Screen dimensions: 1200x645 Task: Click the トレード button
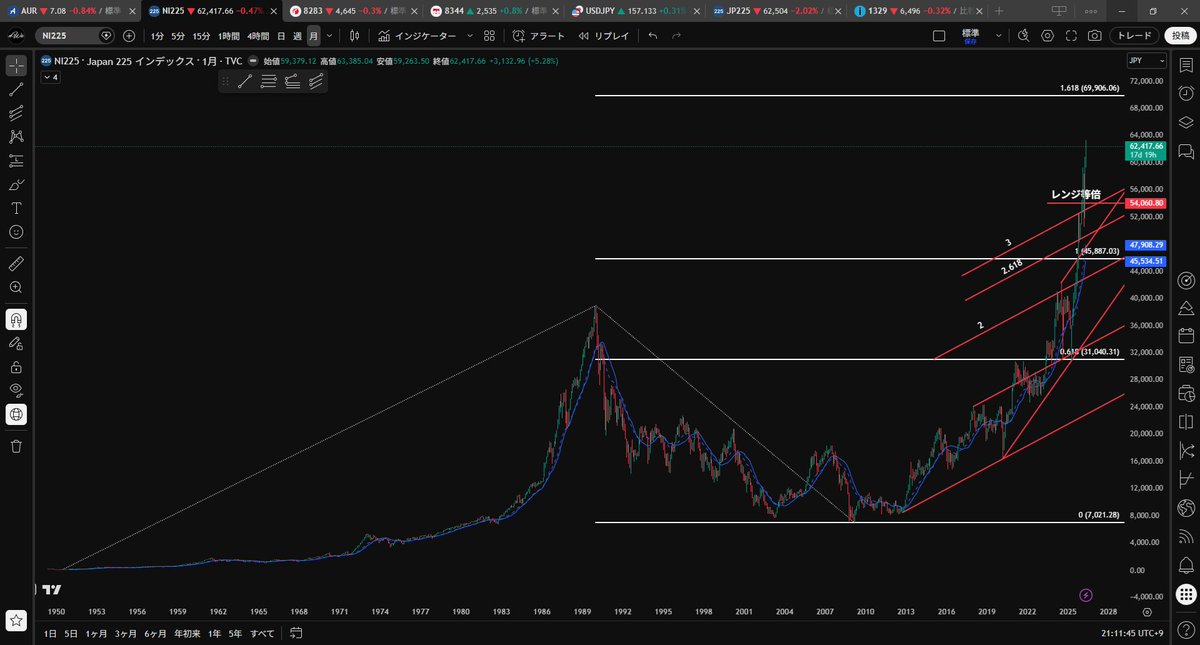point(1134,35)
